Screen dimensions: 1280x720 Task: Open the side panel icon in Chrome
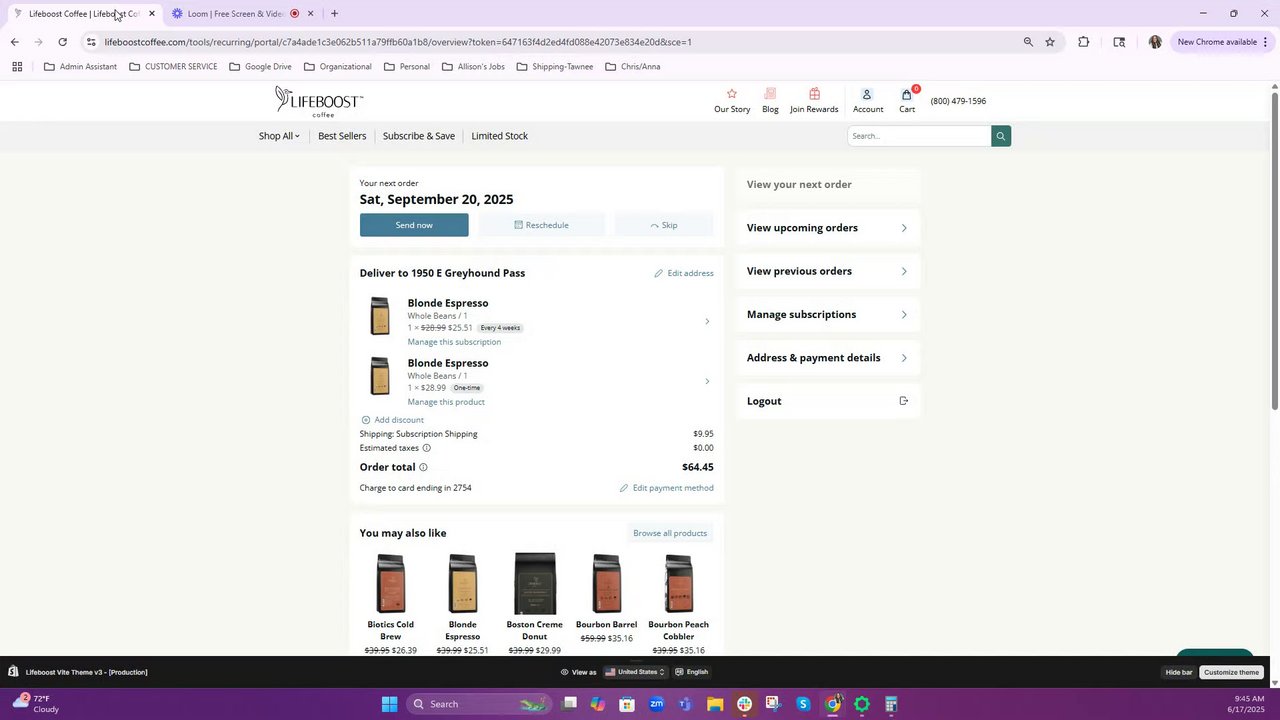[x=1119, y=42]
